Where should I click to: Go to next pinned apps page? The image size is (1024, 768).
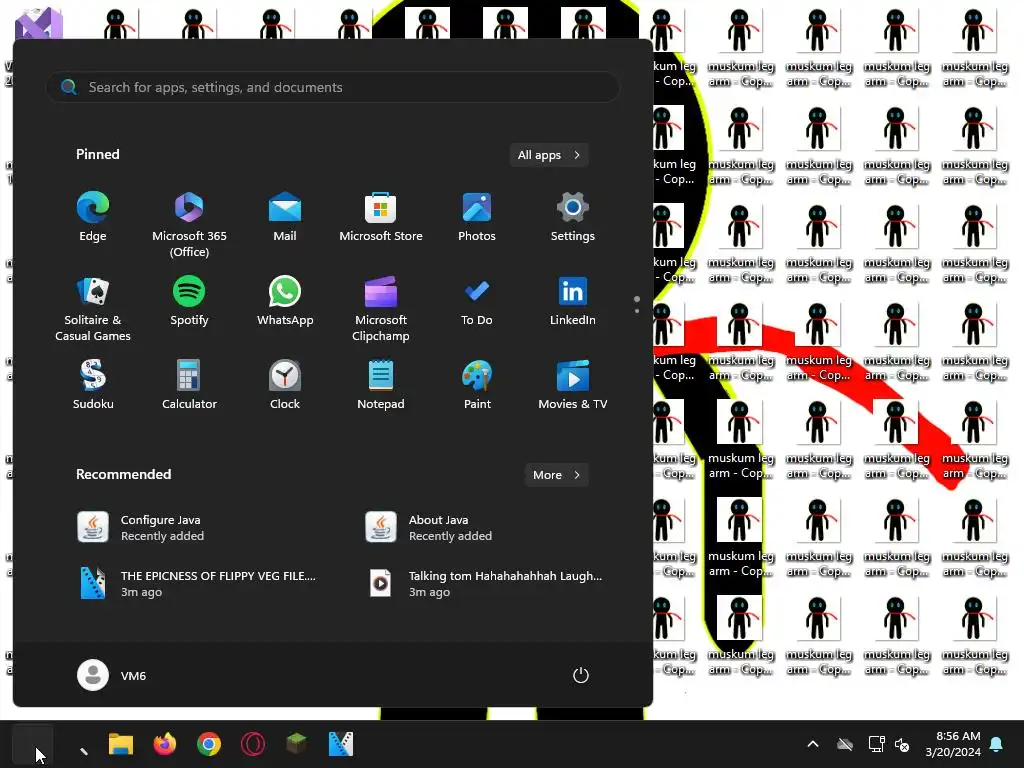tap(637, 310)
